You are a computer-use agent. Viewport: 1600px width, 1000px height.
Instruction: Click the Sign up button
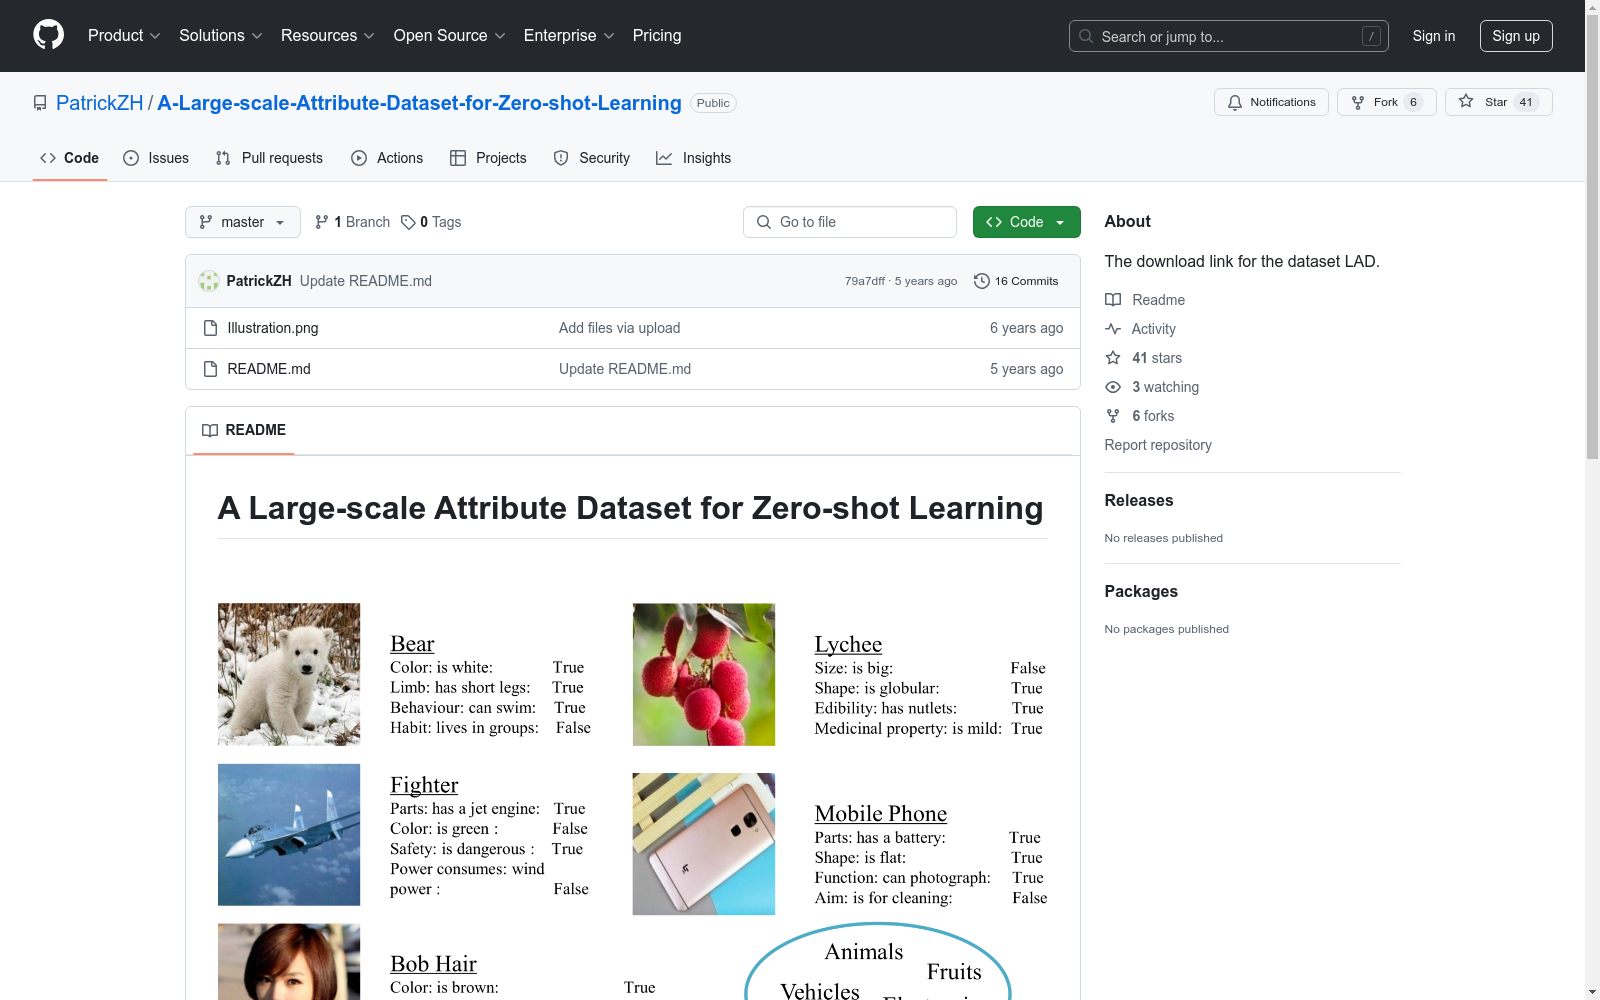click(x=1516, y=36)
